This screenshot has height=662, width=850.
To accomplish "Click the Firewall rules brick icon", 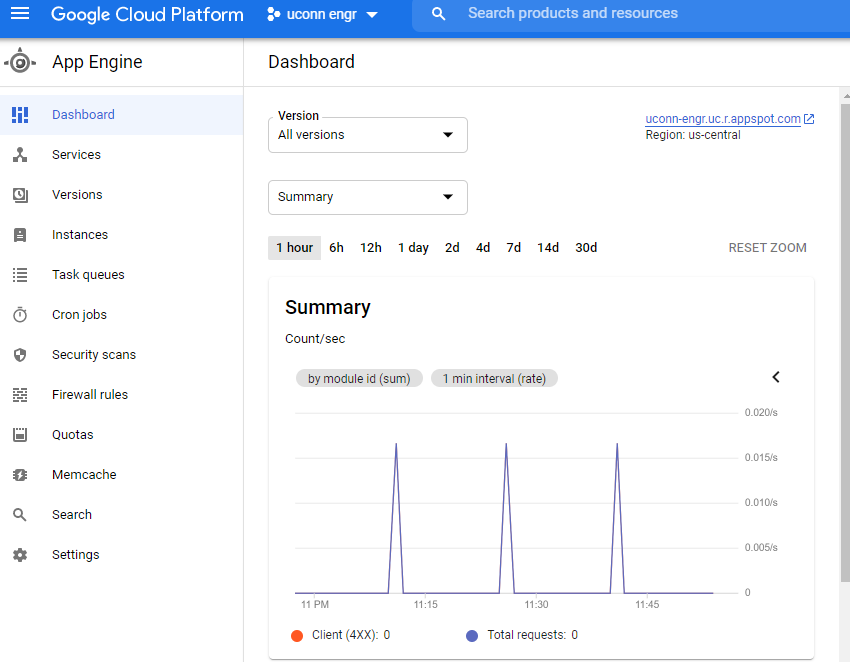I will (x=20, y=395).
